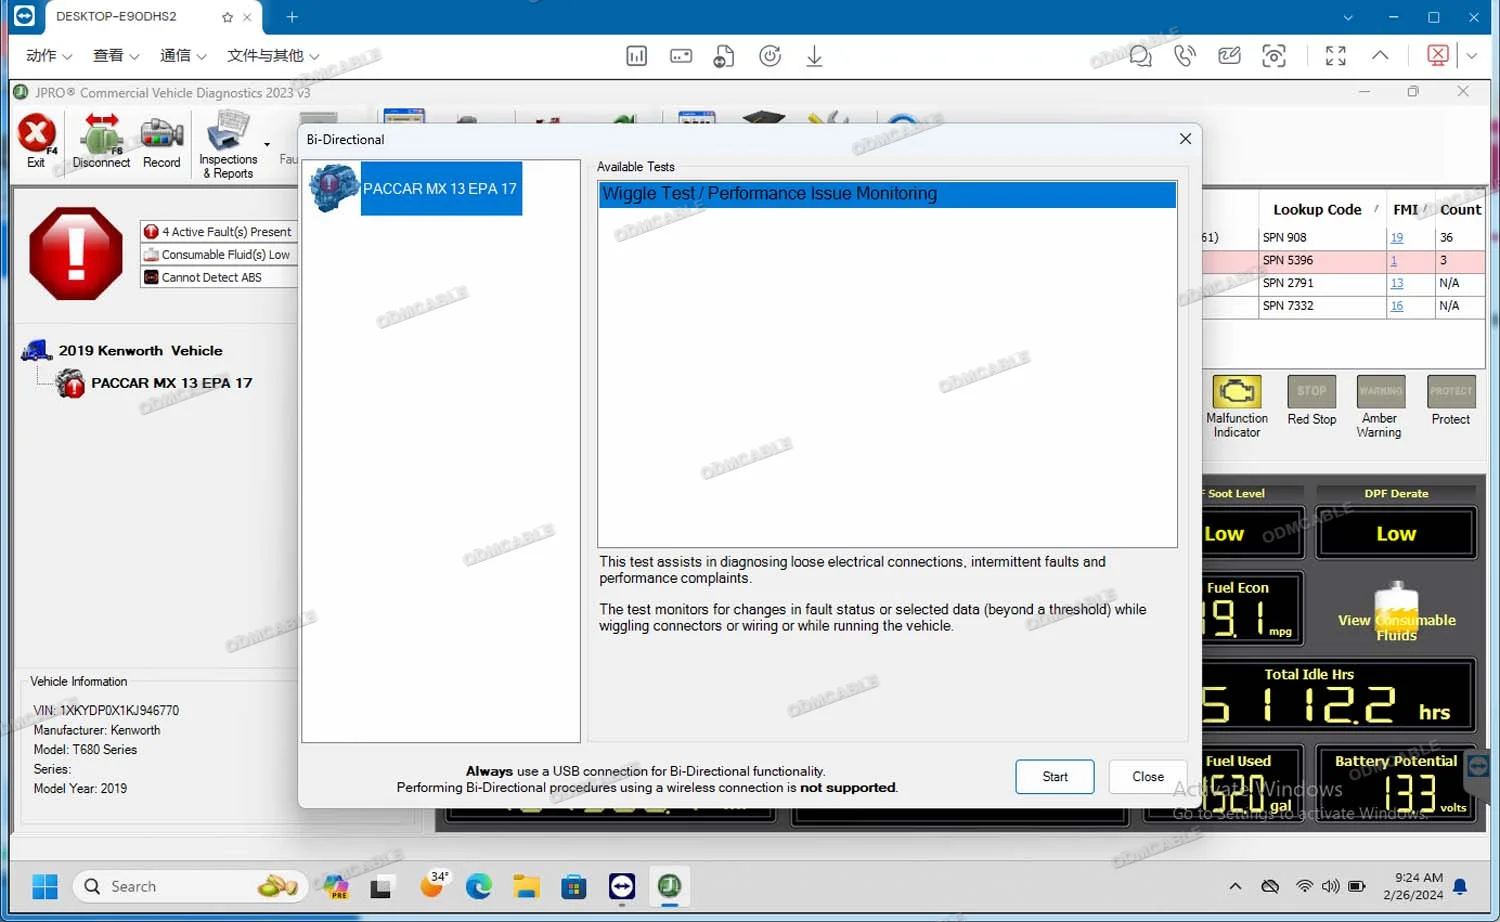Open remote chat bubble icon
Screen dimensions: 1500x922
1140,56
